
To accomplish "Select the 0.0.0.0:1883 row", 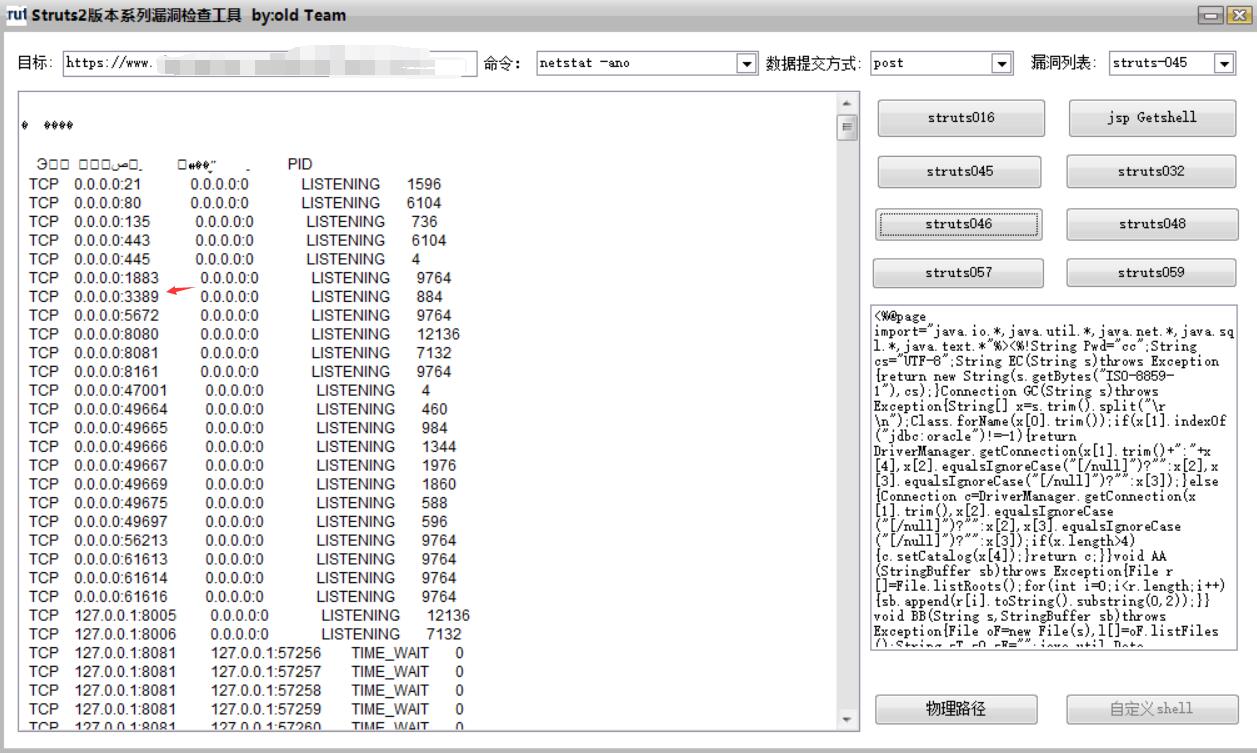I will click(x=240, y=278).
